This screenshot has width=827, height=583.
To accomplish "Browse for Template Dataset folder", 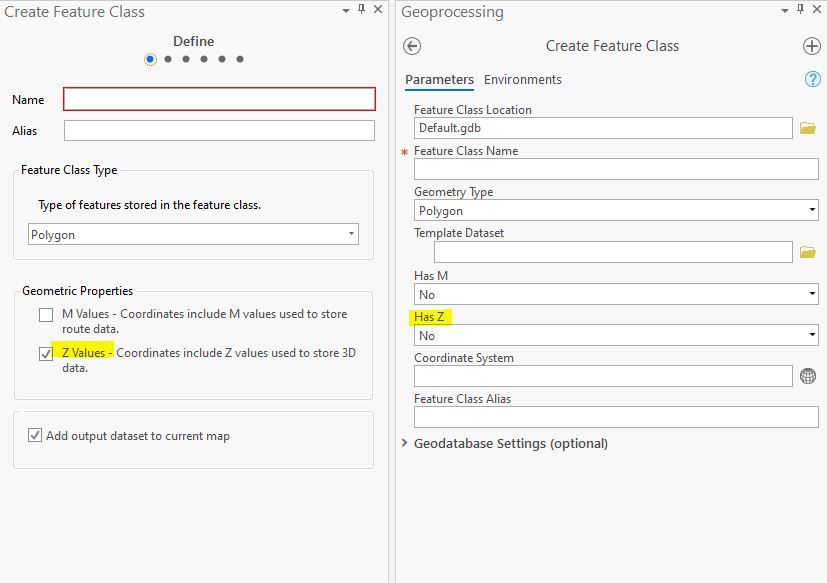I will point(808,252).
